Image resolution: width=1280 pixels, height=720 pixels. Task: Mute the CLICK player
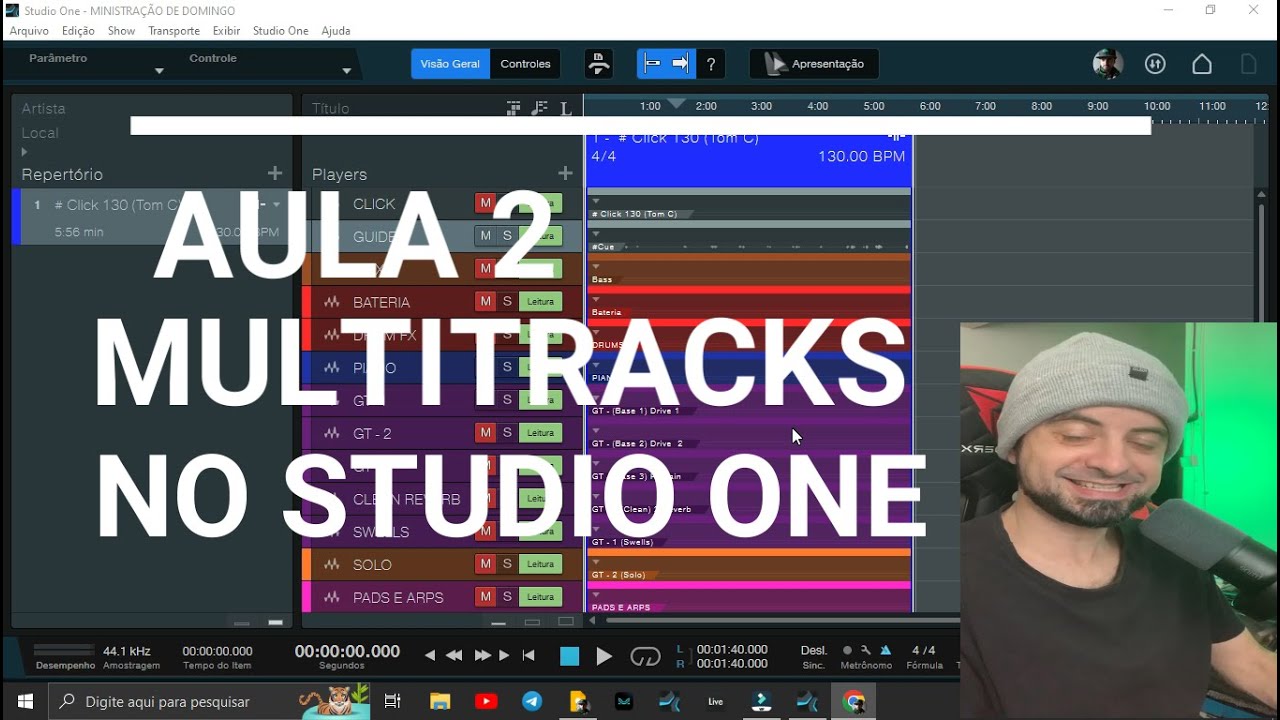pos(485,203)
